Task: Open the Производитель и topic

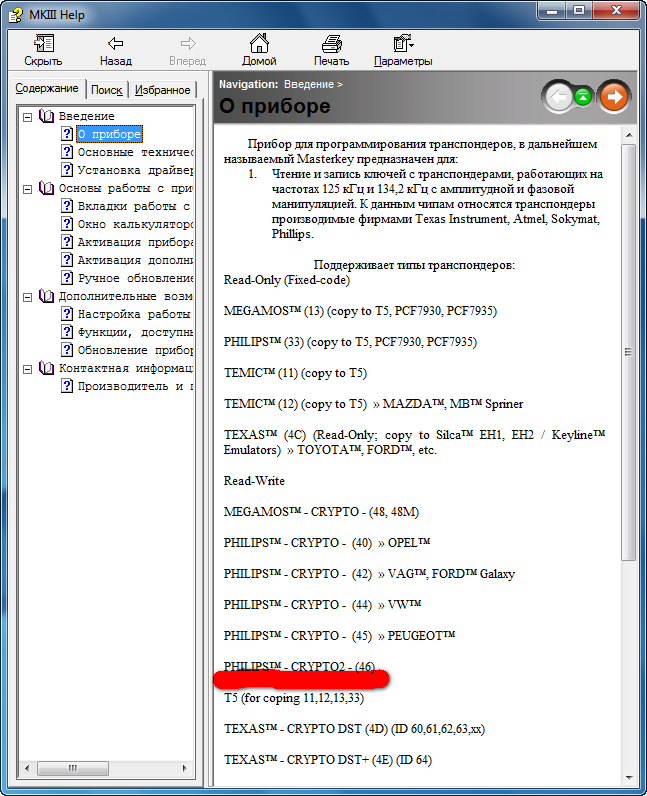Action: tap(135, 386)
